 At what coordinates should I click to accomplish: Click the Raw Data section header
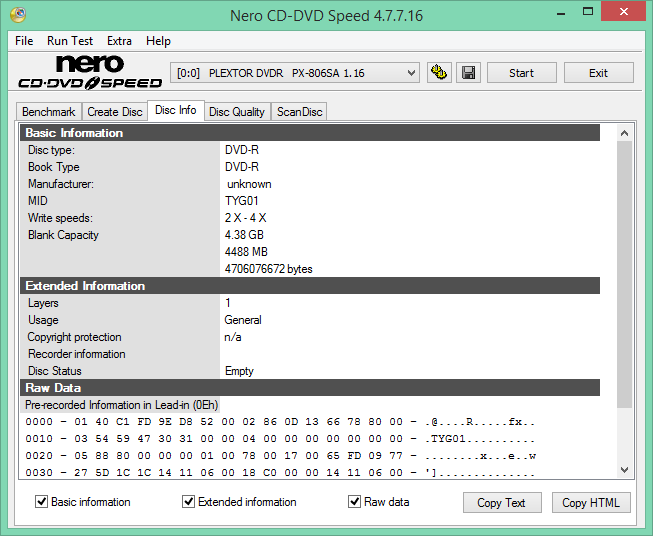tap(310, 388)
